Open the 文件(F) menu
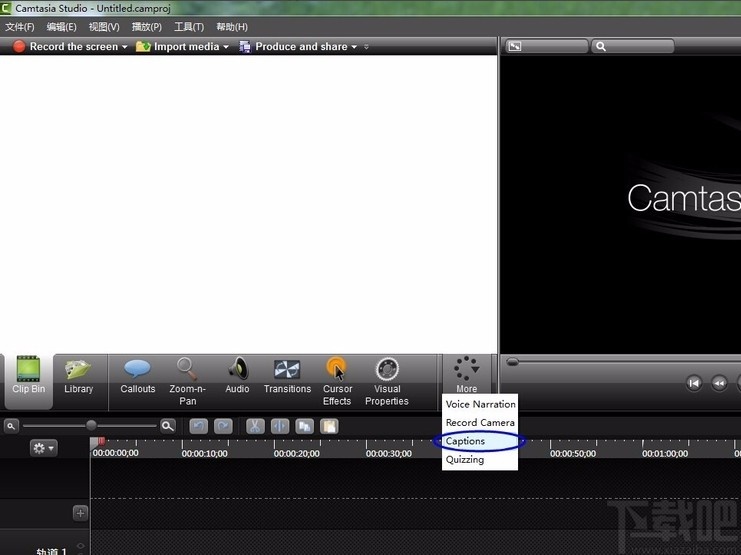Image resolution: width=741 pixels, height=555 pixels. 20,27
